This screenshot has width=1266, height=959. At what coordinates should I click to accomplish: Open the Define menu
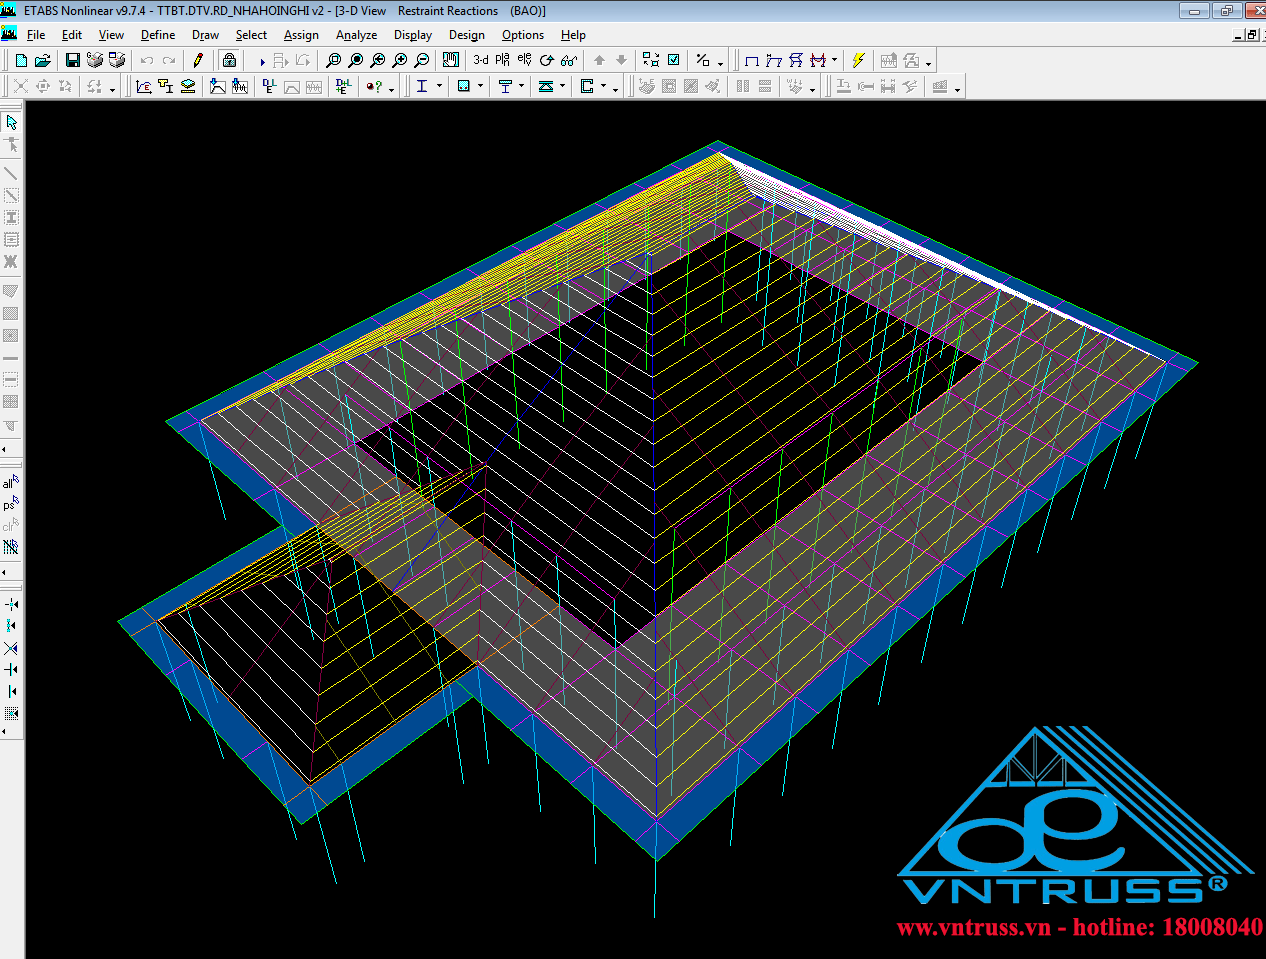tap(158, 35)
